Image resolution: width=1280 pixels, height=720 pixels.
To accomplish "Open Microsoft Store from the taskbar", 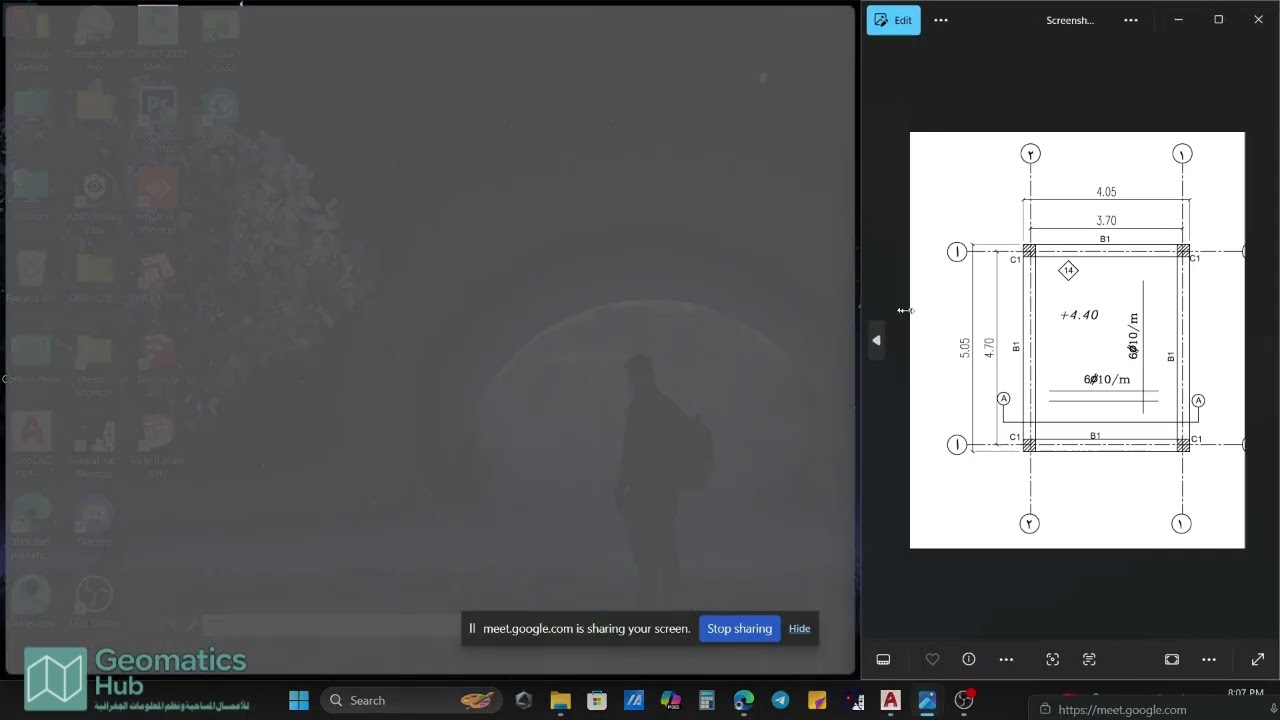I will pos(597,700).
